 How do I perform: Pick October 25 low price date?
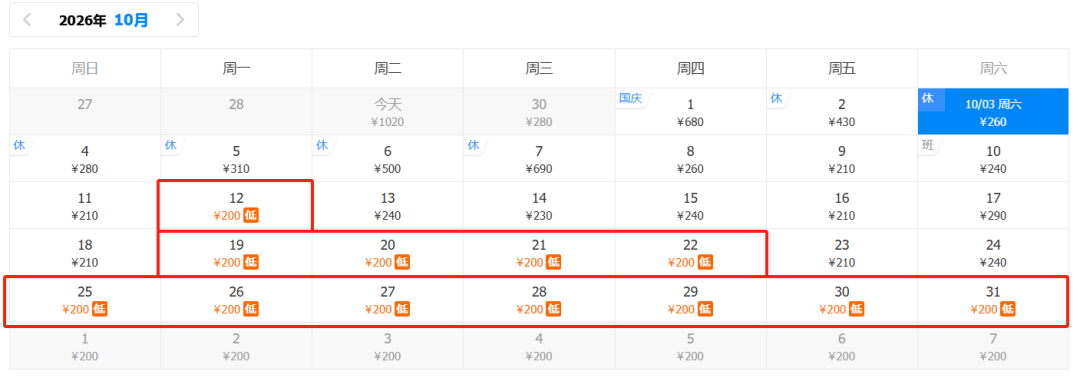[x=85, y=299]
